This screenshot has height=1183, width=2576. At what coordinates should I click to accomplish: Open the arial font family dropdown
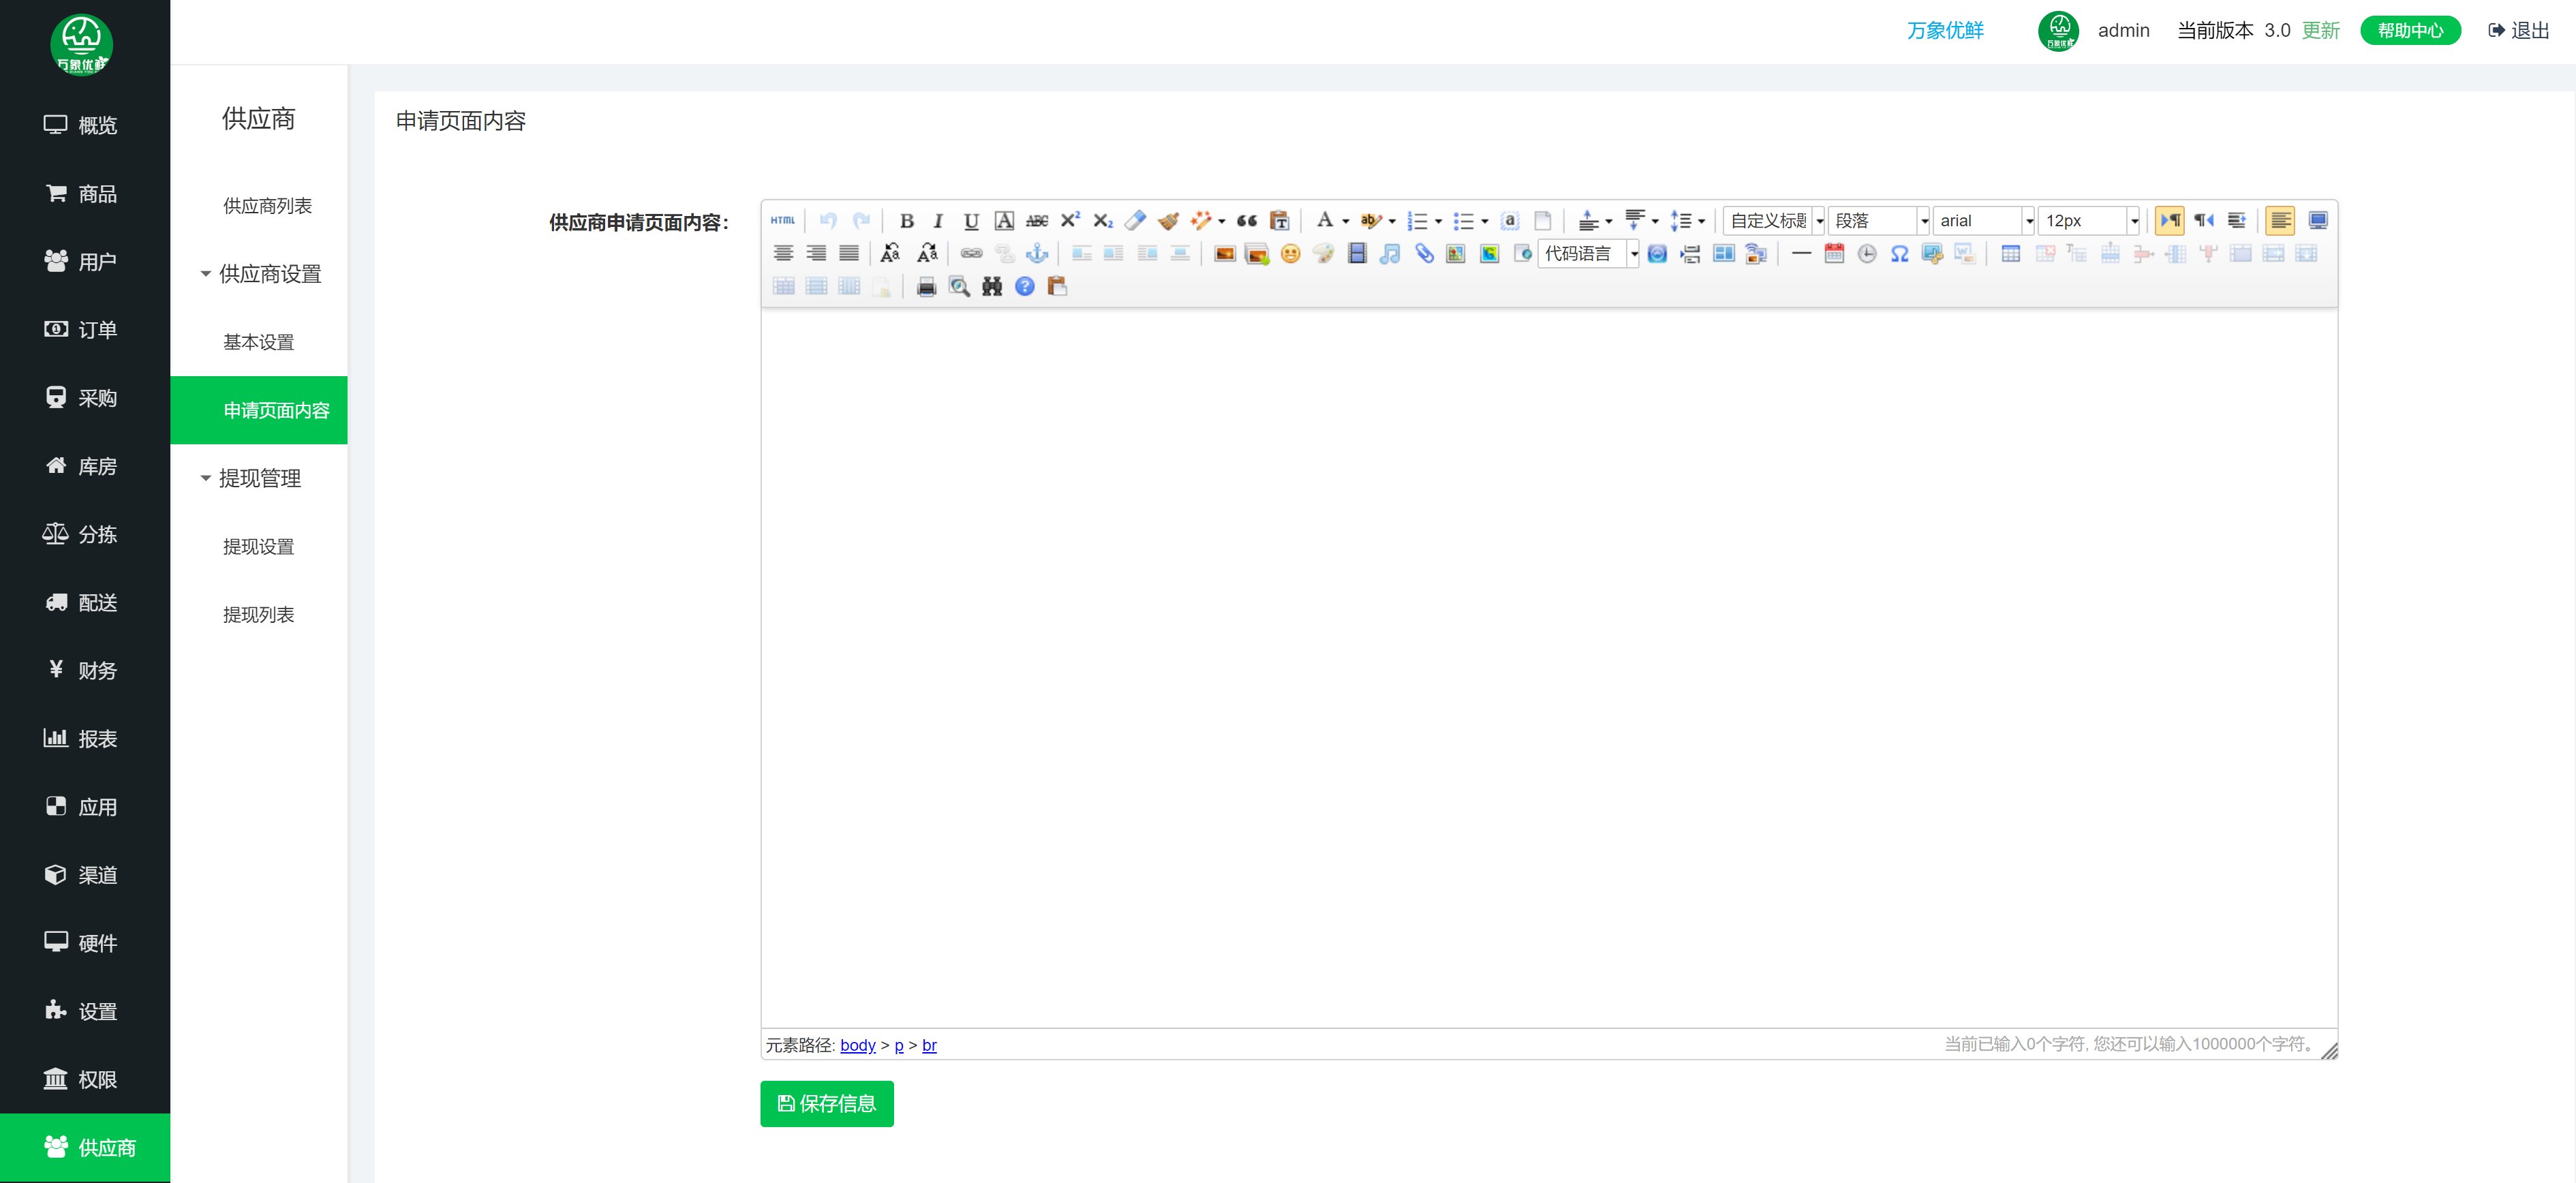click(2029, 221)
